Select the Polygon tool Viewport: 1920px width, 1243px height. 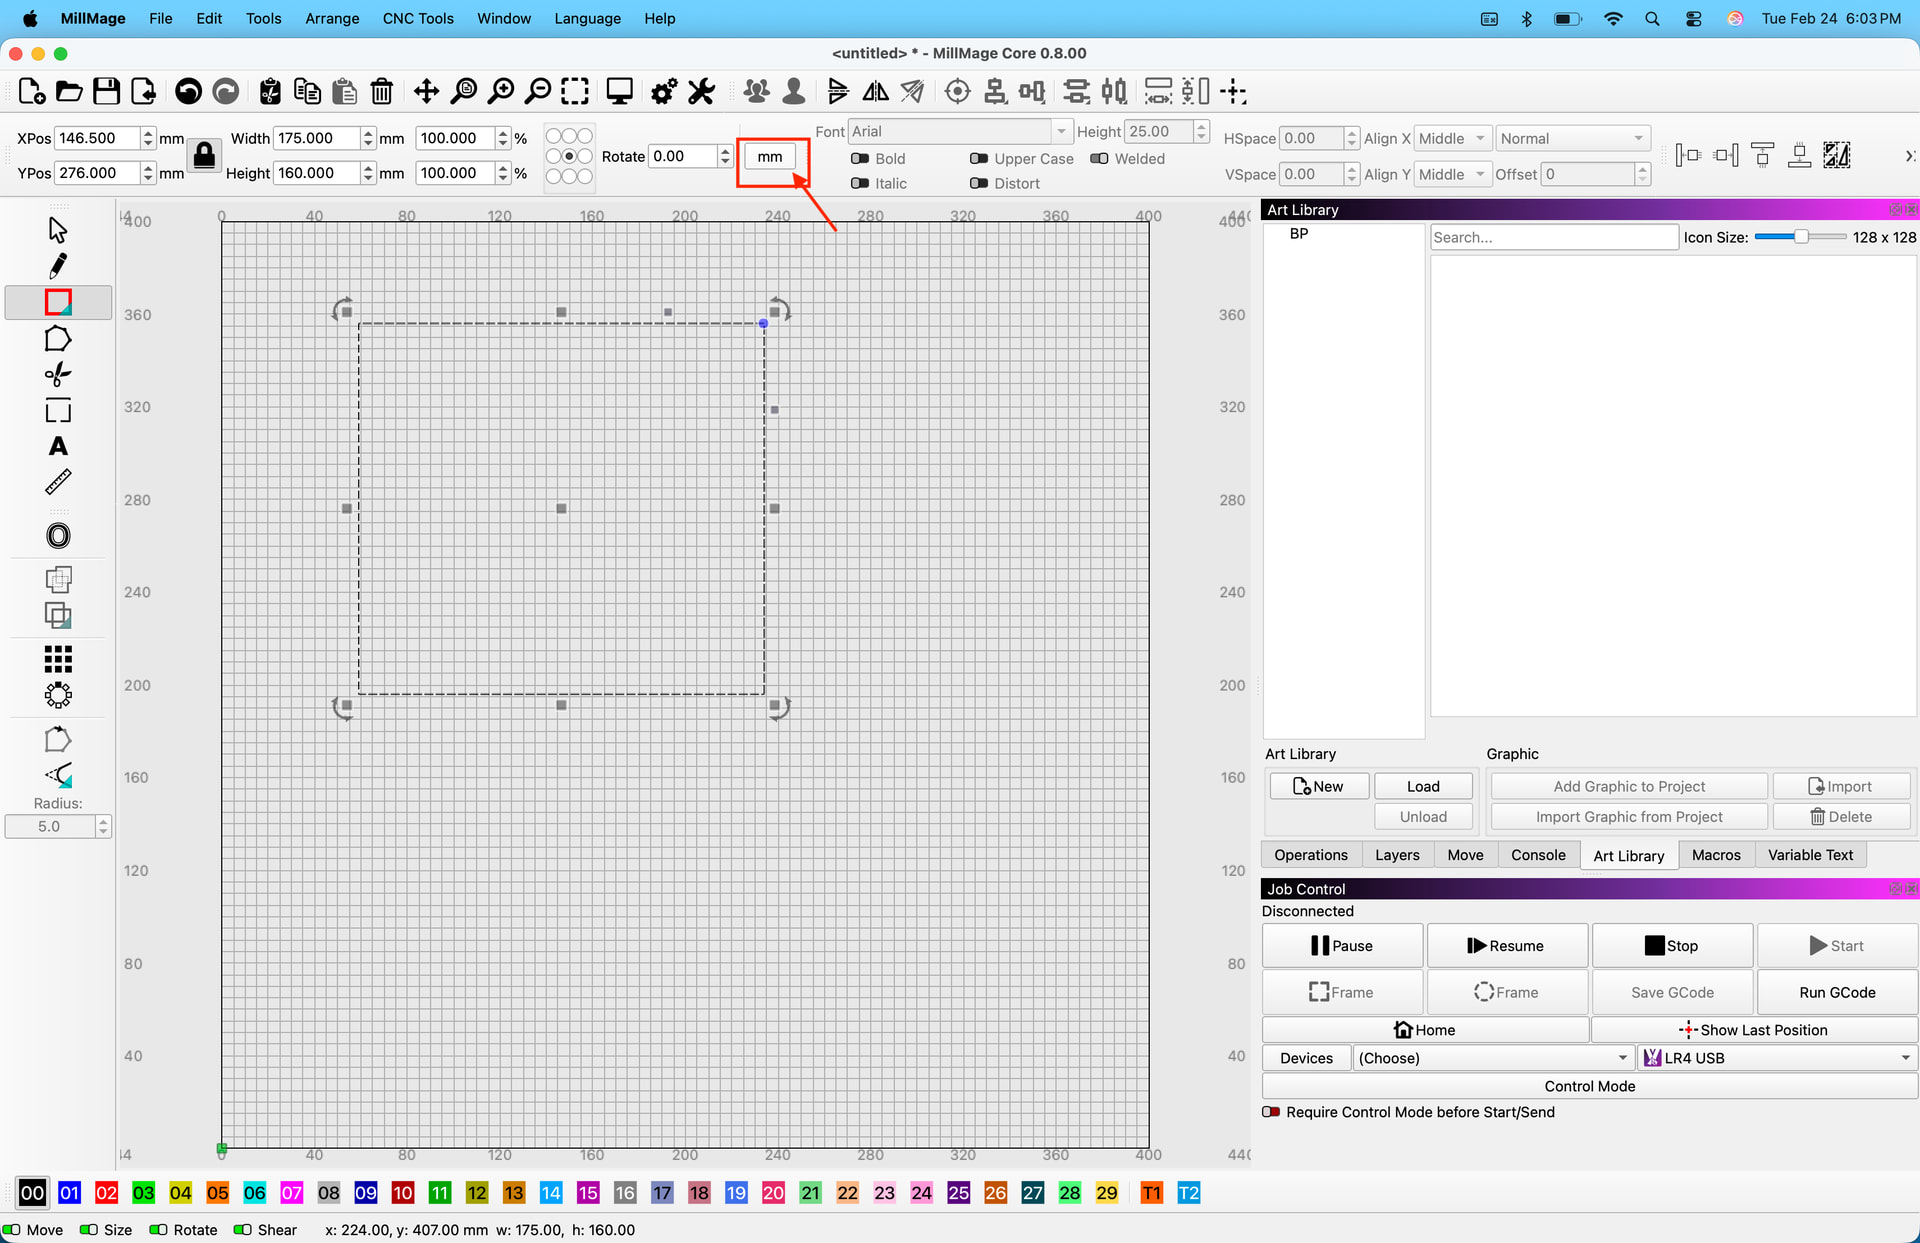(58, 339)
